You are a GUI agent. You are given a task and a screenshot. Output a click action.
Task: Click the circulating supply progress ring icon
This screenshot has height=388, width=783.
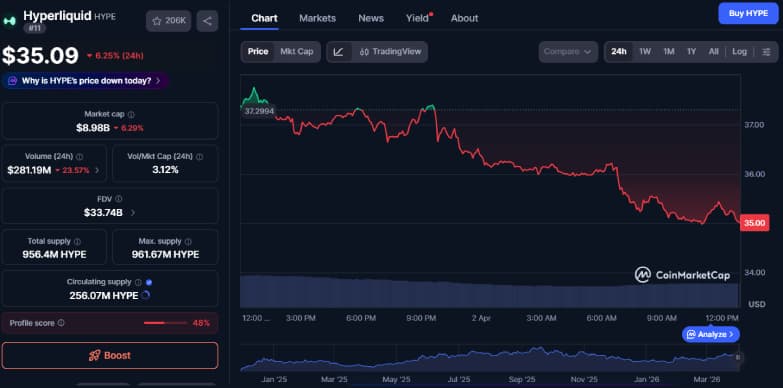point(146,296)
